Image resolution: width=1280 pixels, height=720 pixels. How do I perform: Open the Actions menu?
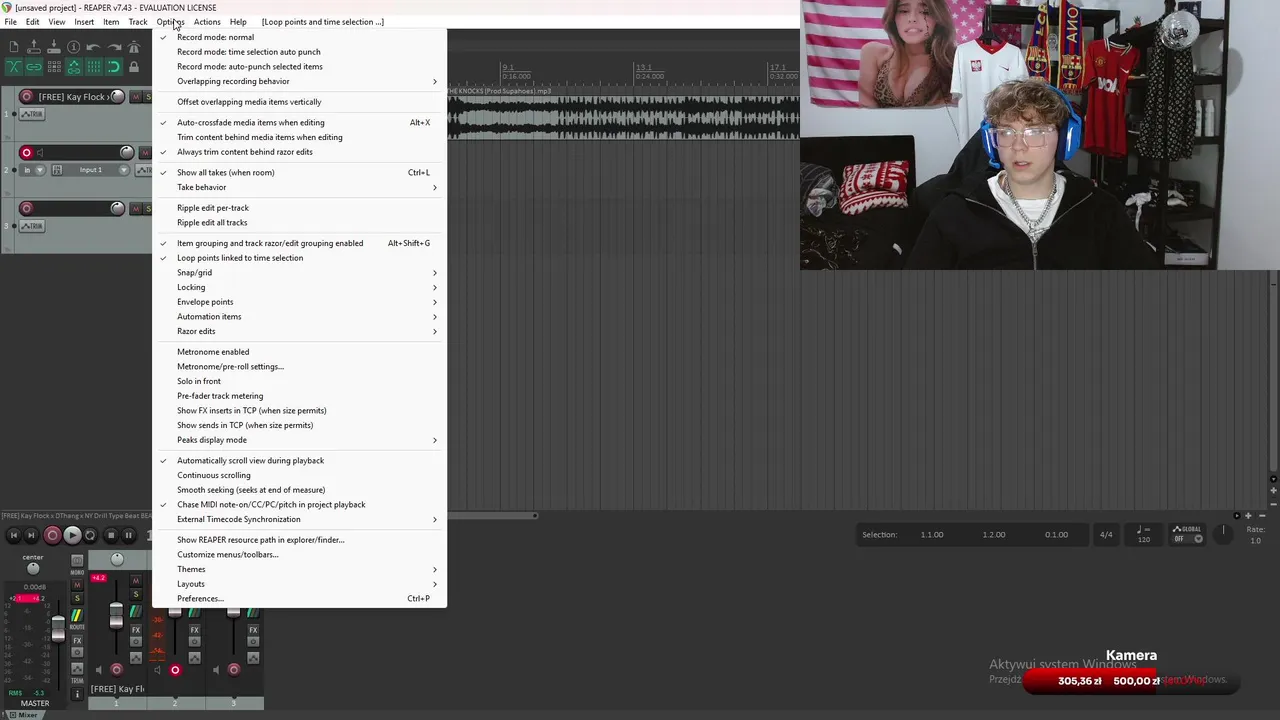[207, 22]
